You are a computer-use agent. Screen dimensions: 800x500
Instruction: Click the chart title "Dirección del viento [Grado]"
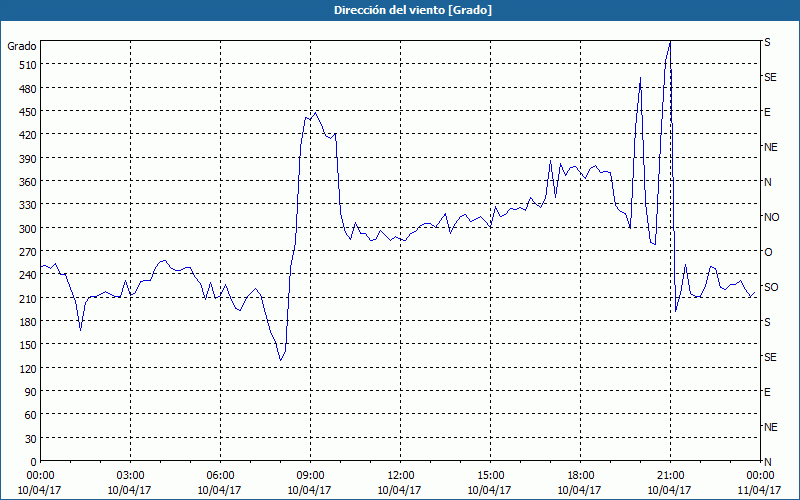tap(399, 10)
